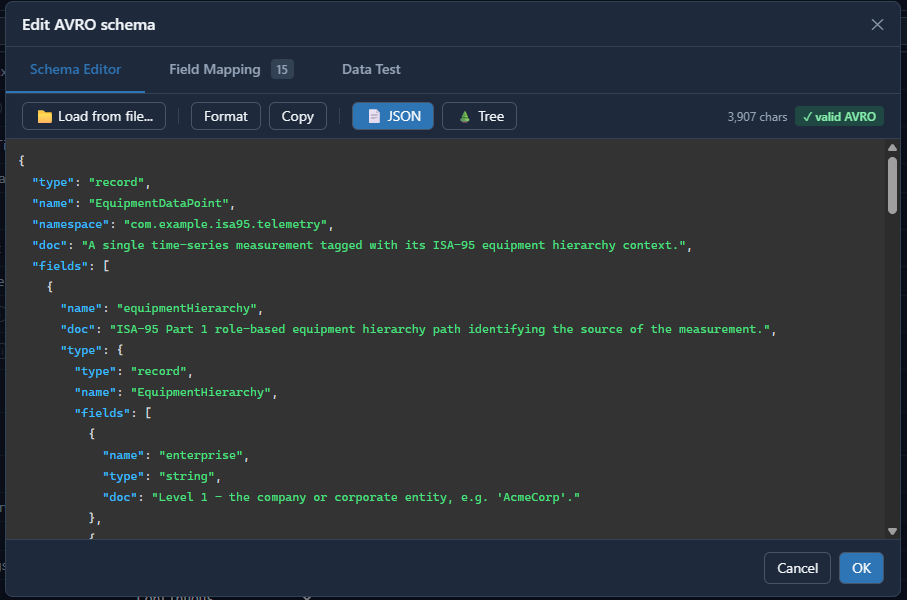907x600 pixels.
Task: Click the 3,907 chars counter
Action: point(757,117)
